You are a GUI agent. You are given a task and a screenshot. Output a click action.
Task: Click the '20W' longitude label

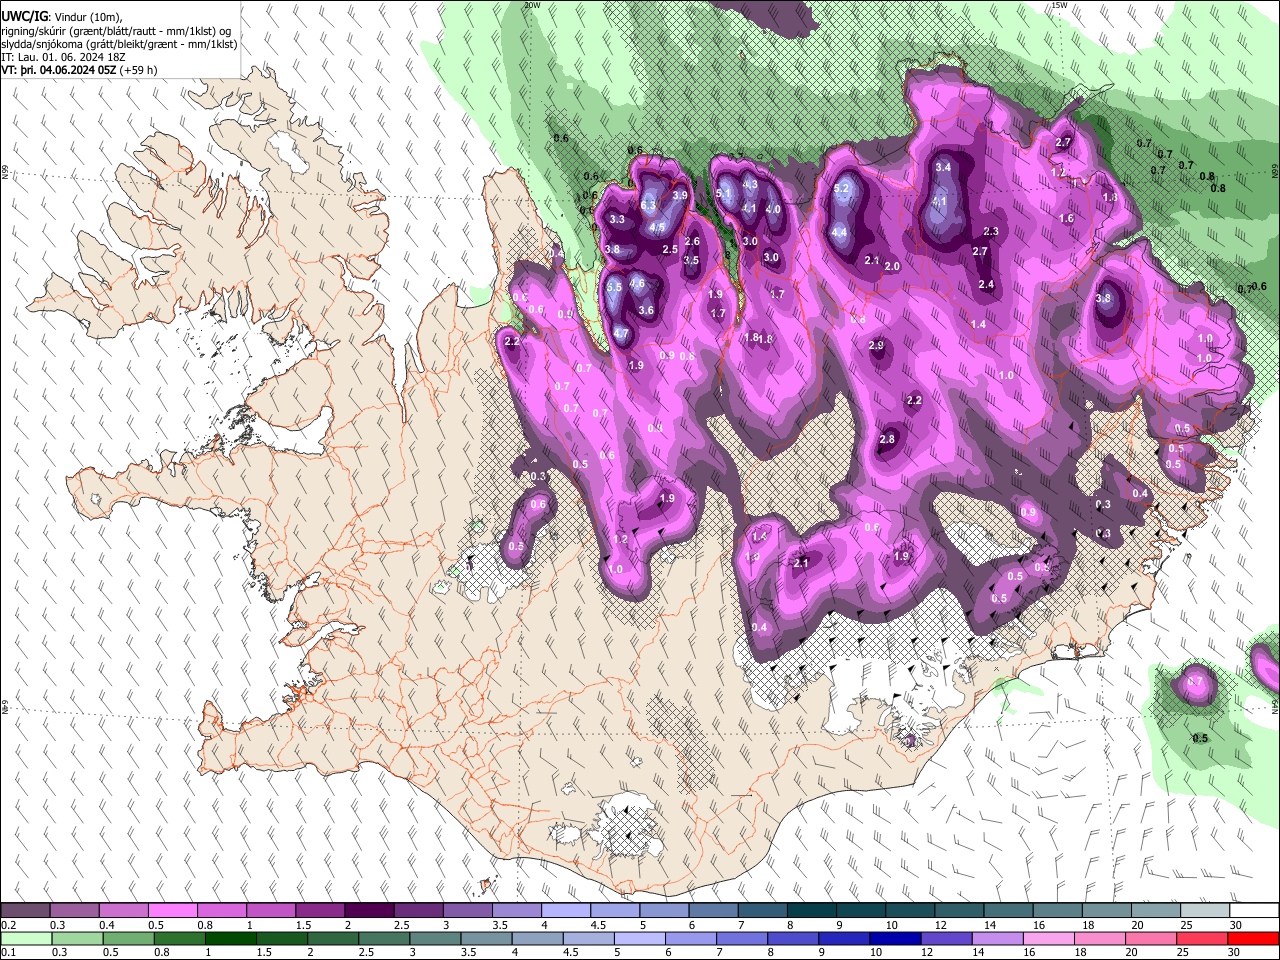pos(532,5)
